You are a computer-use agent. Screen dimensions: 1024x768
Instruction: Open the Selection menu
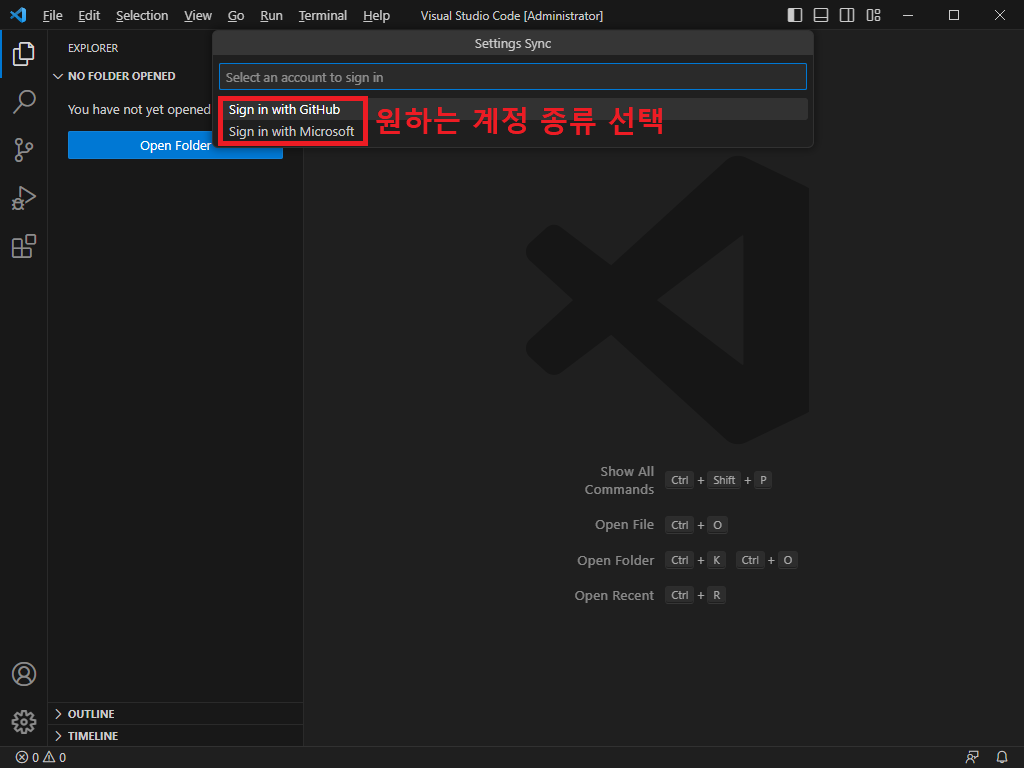tap(141, 16)
